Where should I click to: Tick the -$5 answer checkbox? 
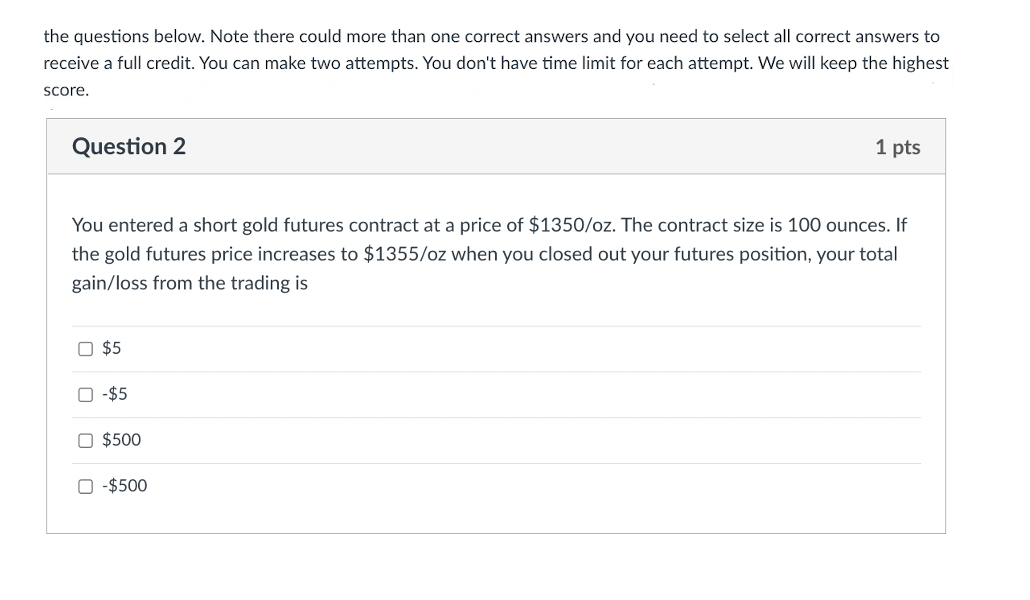pos(85,395)
